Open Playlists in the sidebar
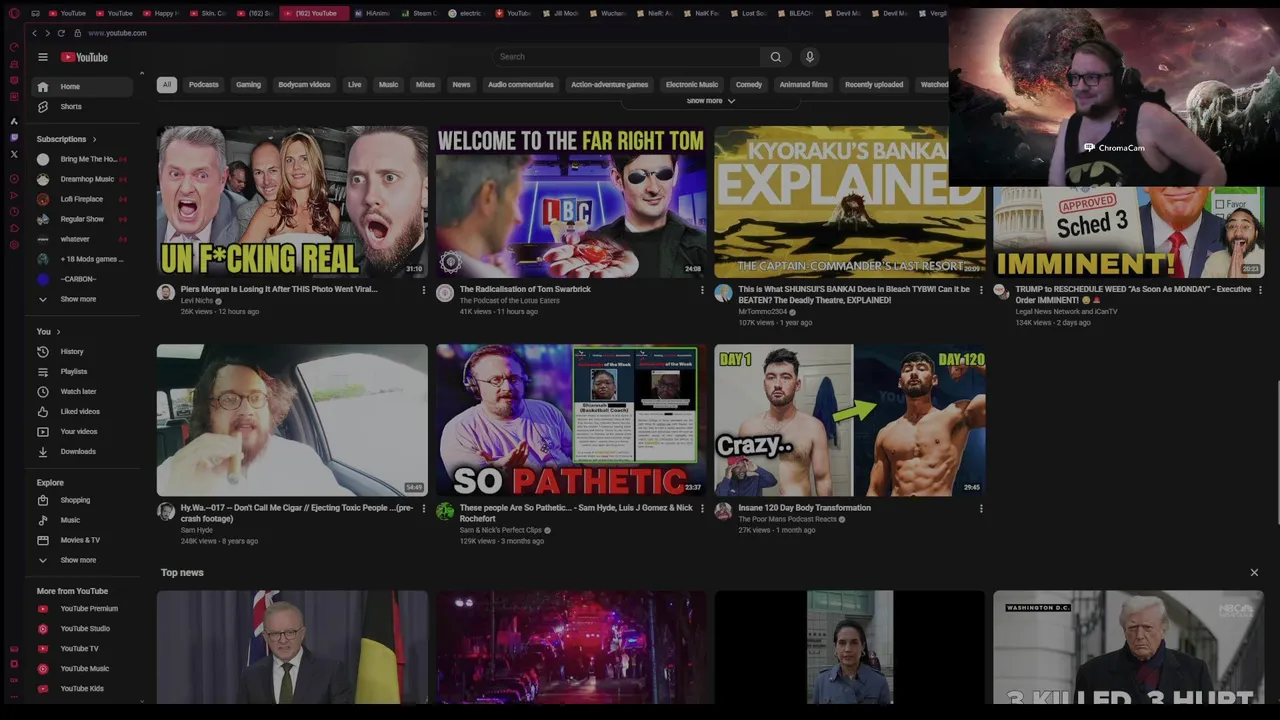 82,372
